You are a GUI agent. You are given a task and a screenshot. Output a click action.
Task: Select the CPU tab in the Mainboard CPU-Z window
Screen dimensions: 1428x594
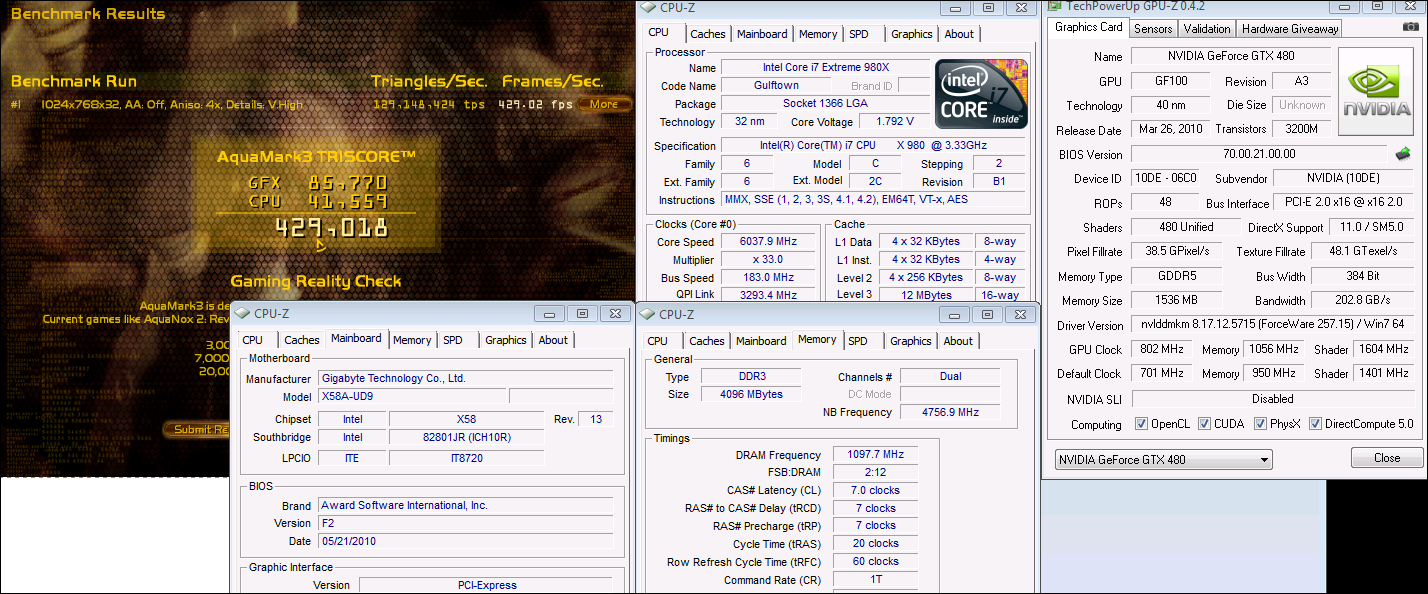tap(253, 340)
